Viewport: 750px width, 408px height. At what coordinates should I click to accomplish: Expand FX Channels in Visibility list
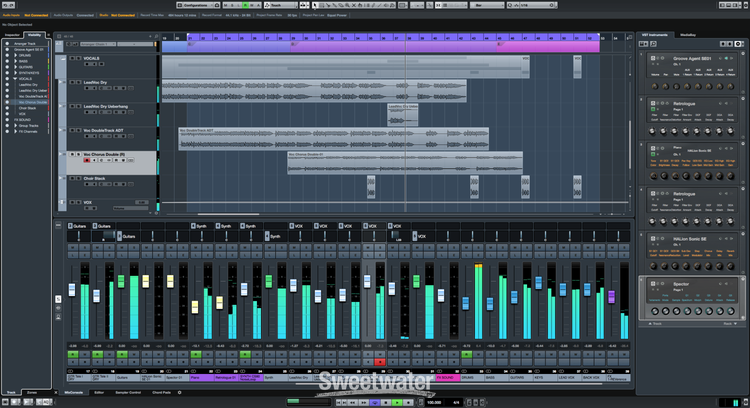15,132
